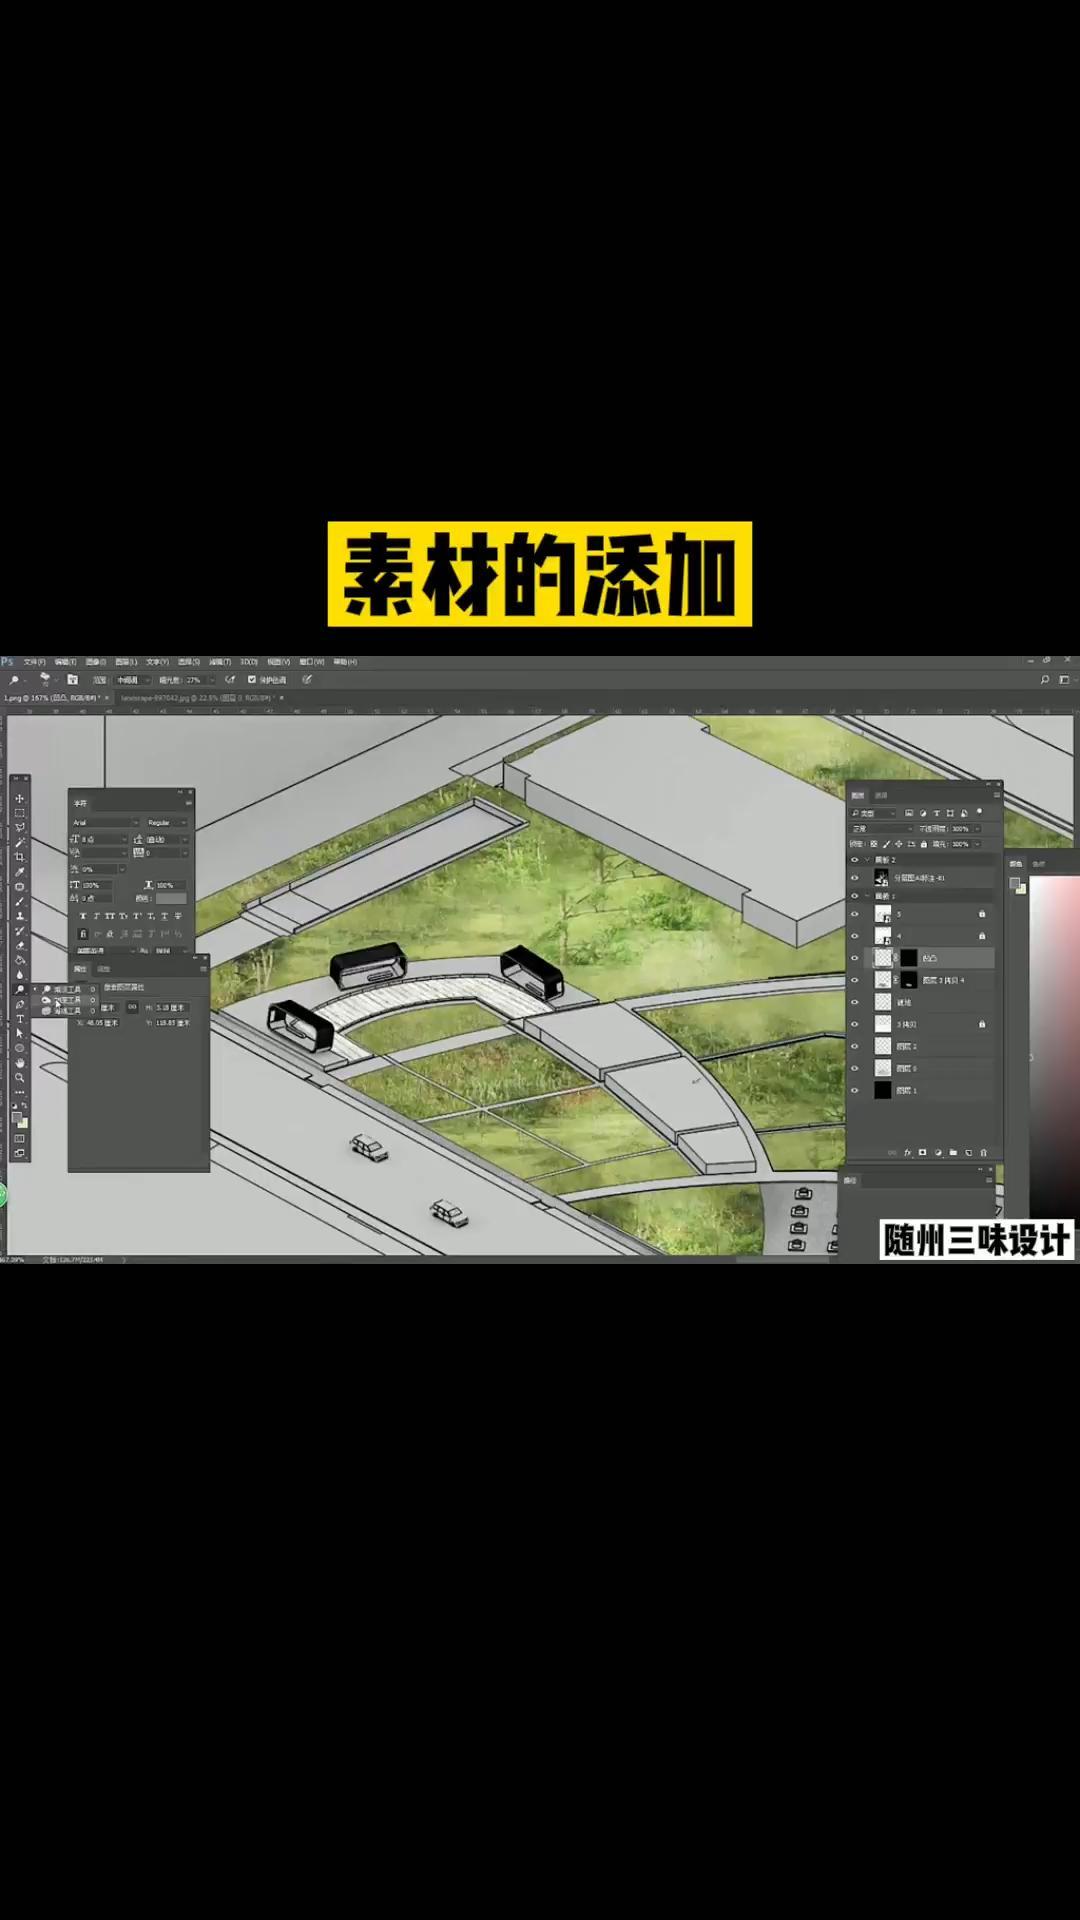Open the Arial font family dropdown
The width and height of the screenshot is (1080, 1920).
105,823
